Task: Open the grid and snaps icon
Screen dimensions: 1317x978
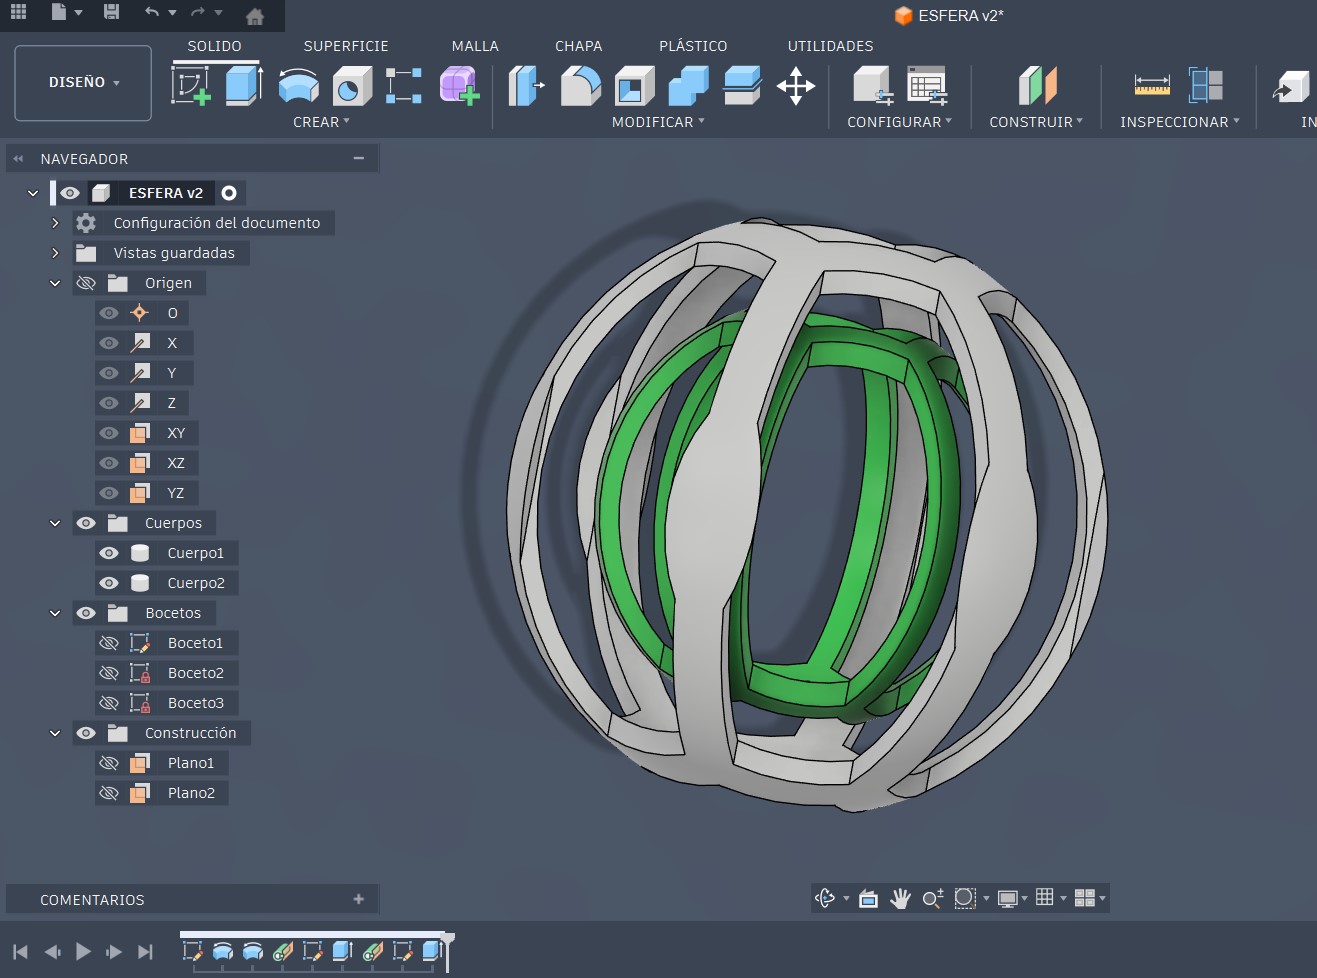Action: 1045,898
